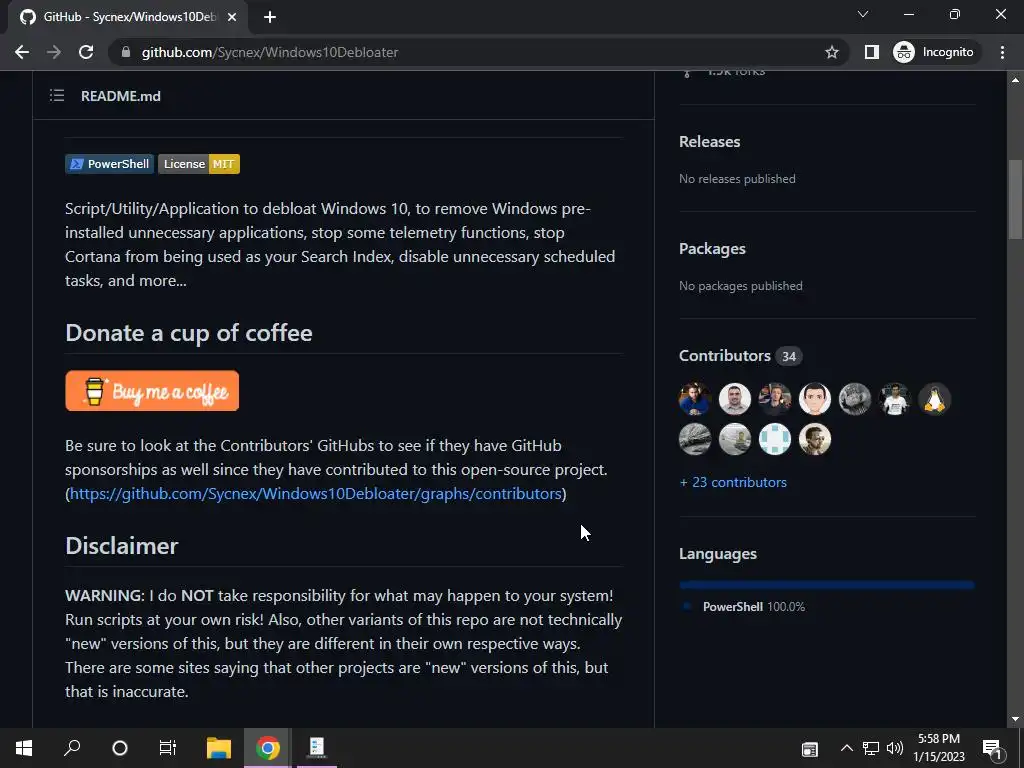Open the second avatar in second contributor row
Image resolution: width=1024 pixels, height=768 pixels.
tap(735, 440)
